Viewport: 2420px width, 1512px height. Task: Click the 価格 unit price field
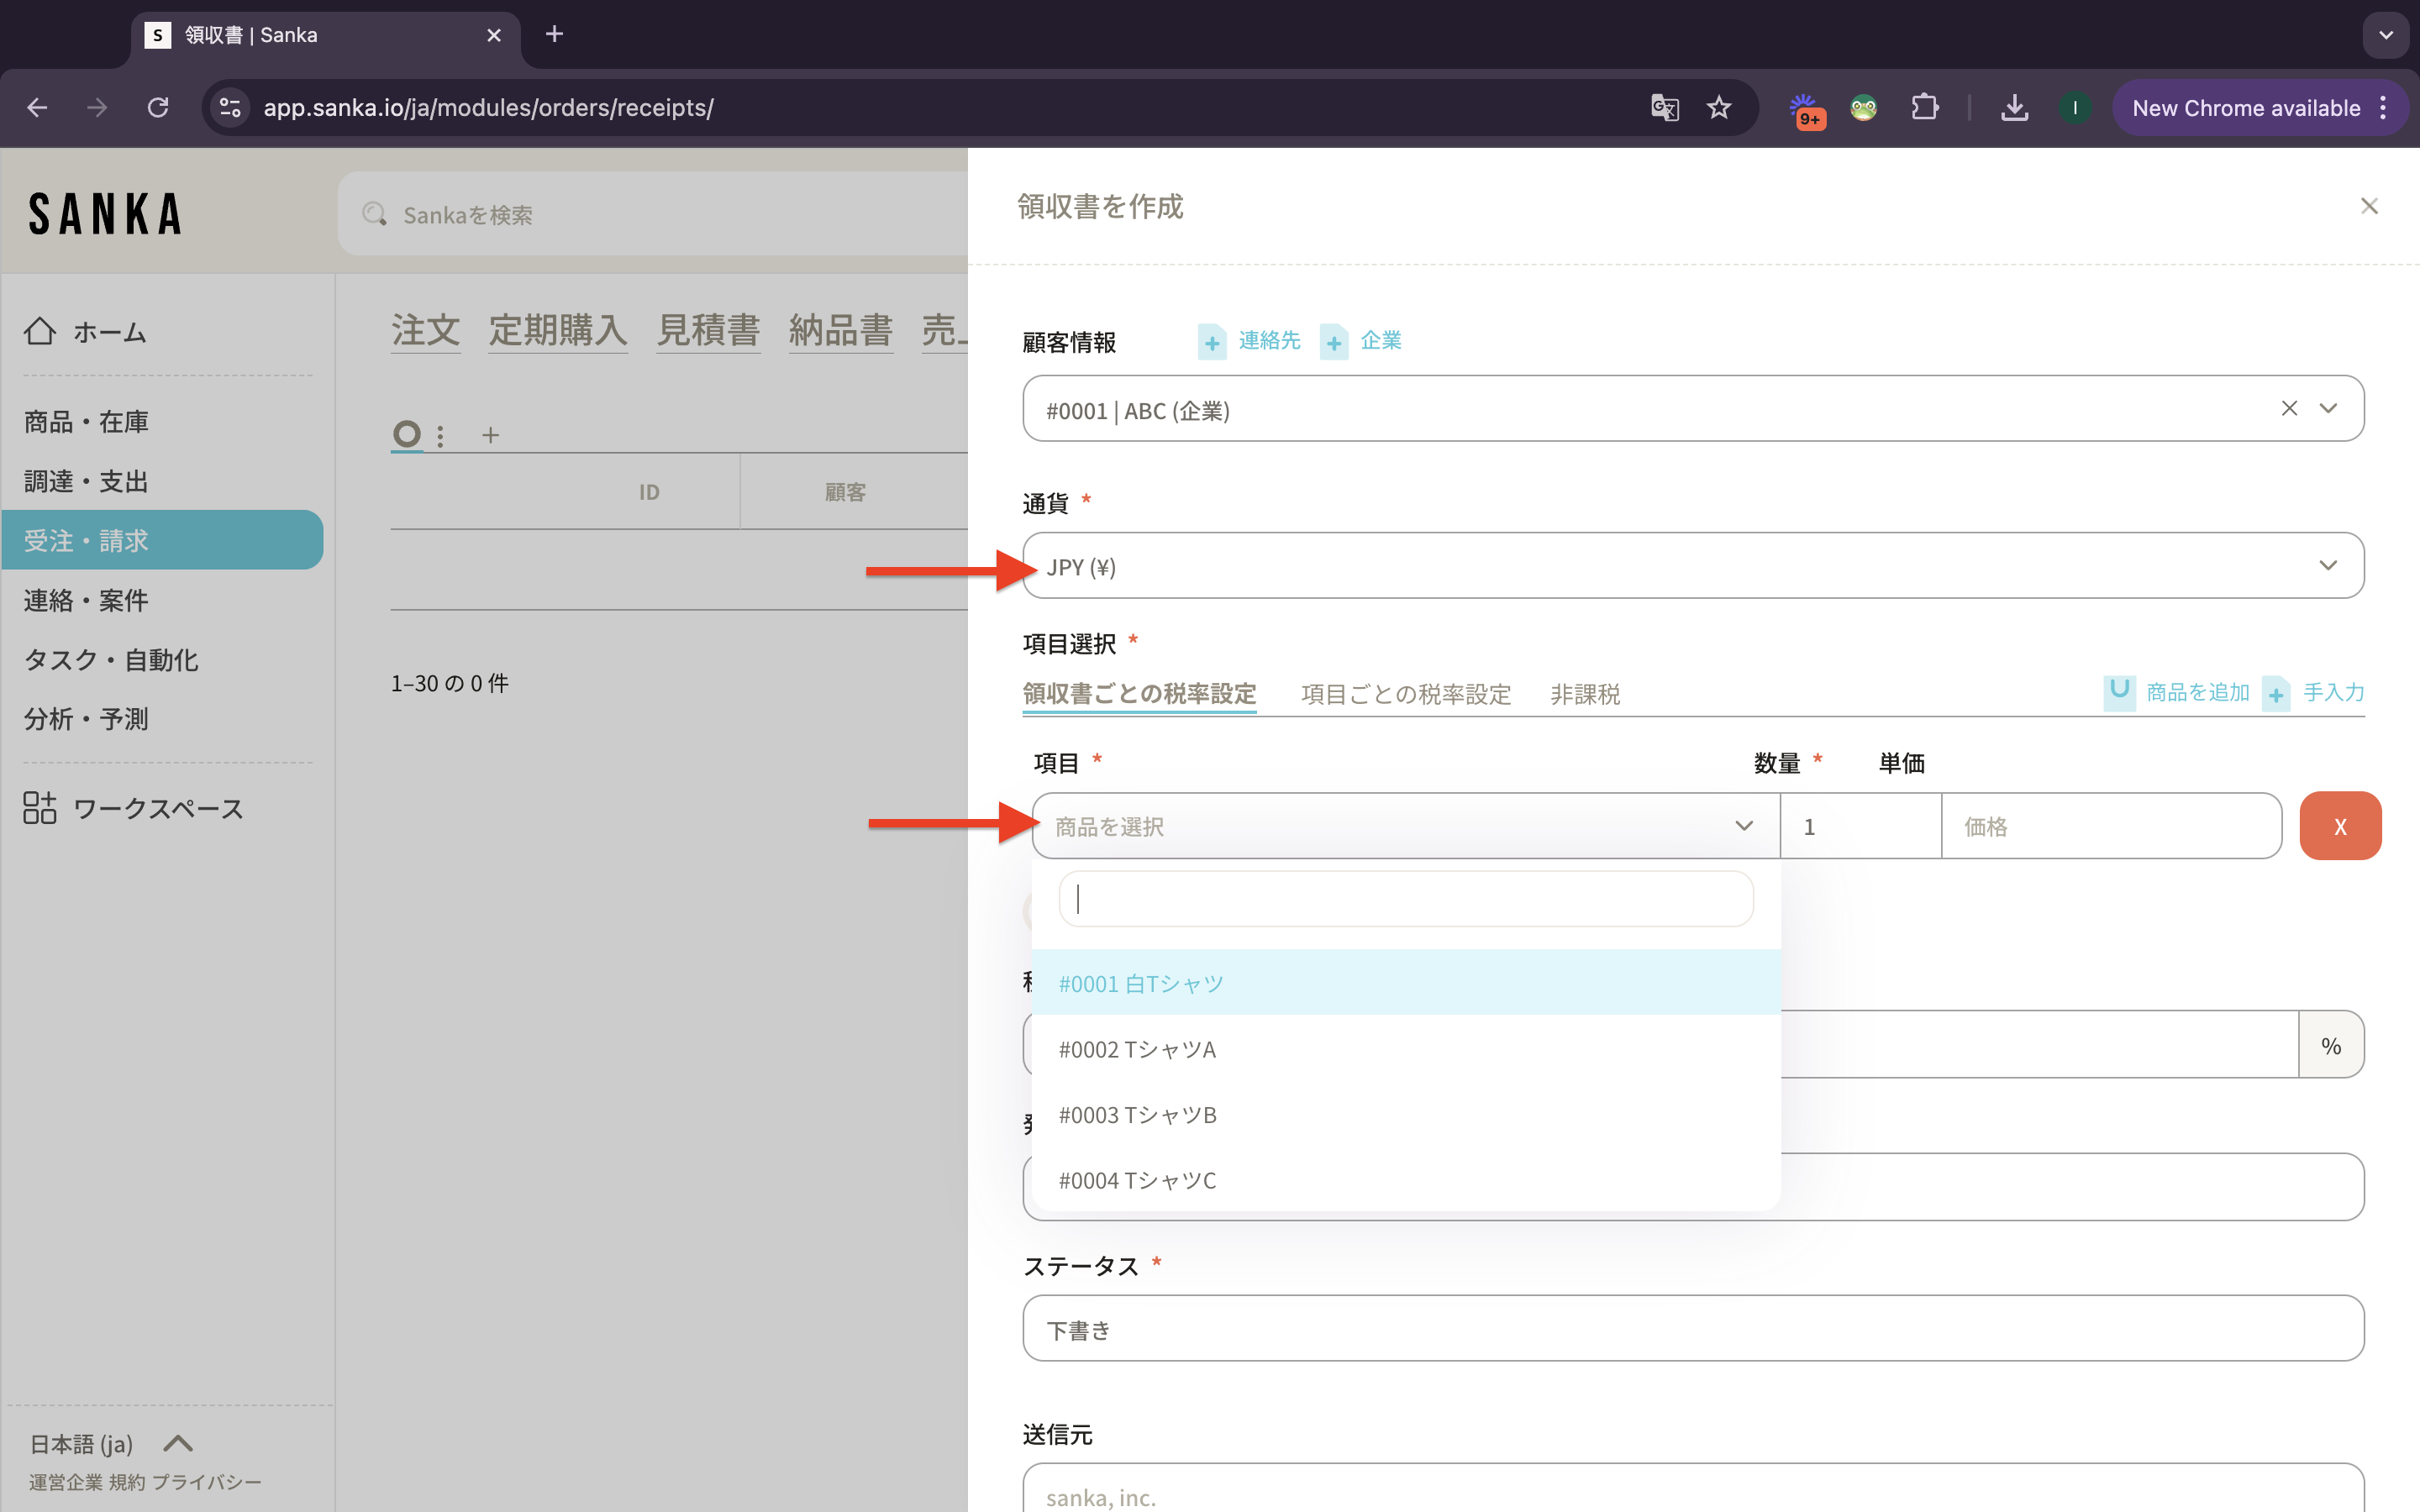pyautogui.click(x=2110, y=826)
